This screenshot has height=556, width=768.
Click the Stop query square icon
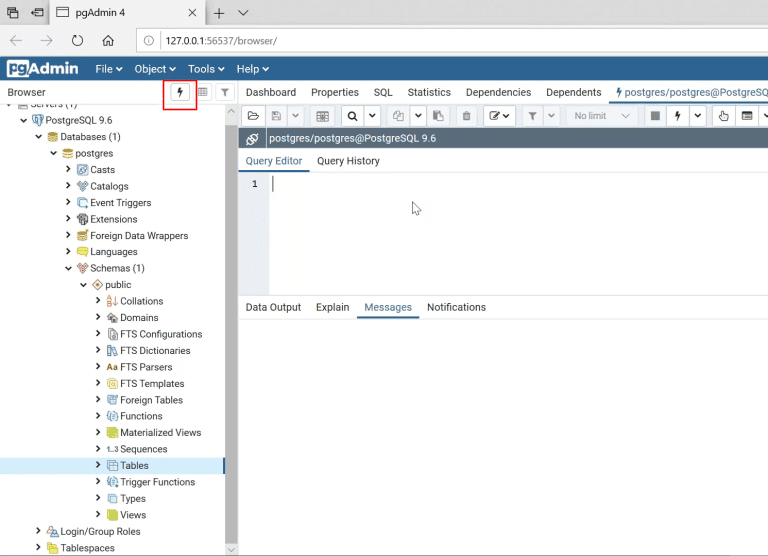[655, 116]
